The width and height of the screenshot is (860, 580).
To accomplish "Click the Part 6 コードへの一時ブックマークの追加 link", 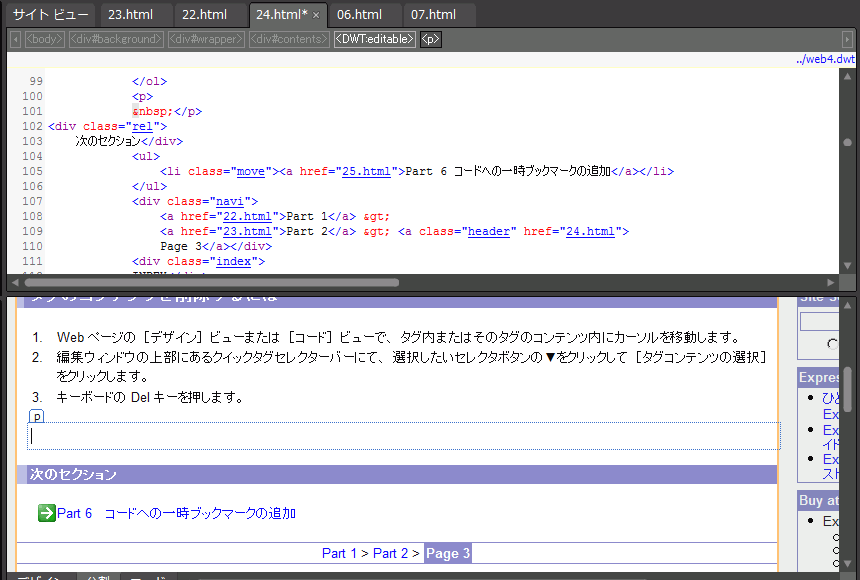I will coord(177,513).
